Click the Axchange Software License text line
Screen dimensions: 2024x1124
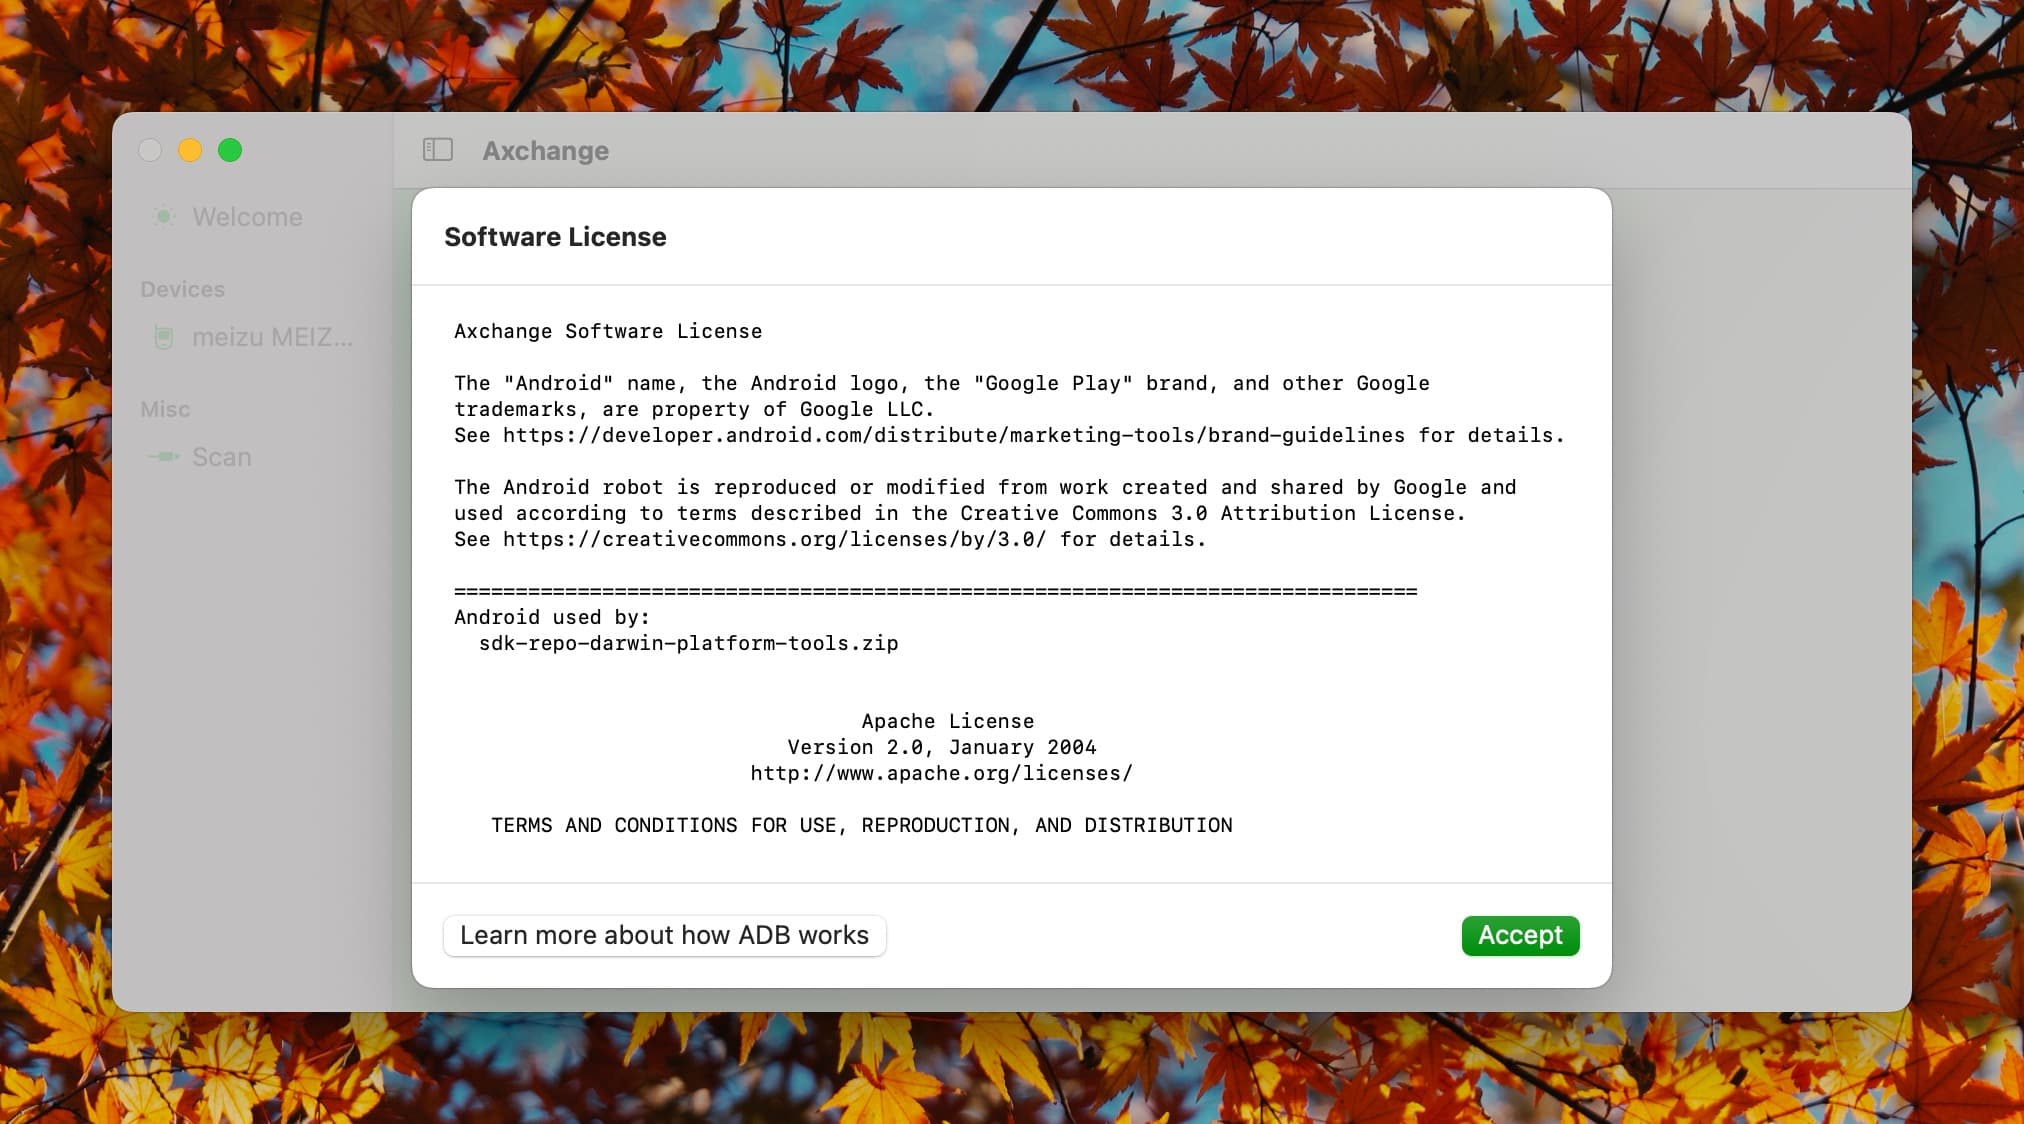pyautogui.click(x=608, y=331)
